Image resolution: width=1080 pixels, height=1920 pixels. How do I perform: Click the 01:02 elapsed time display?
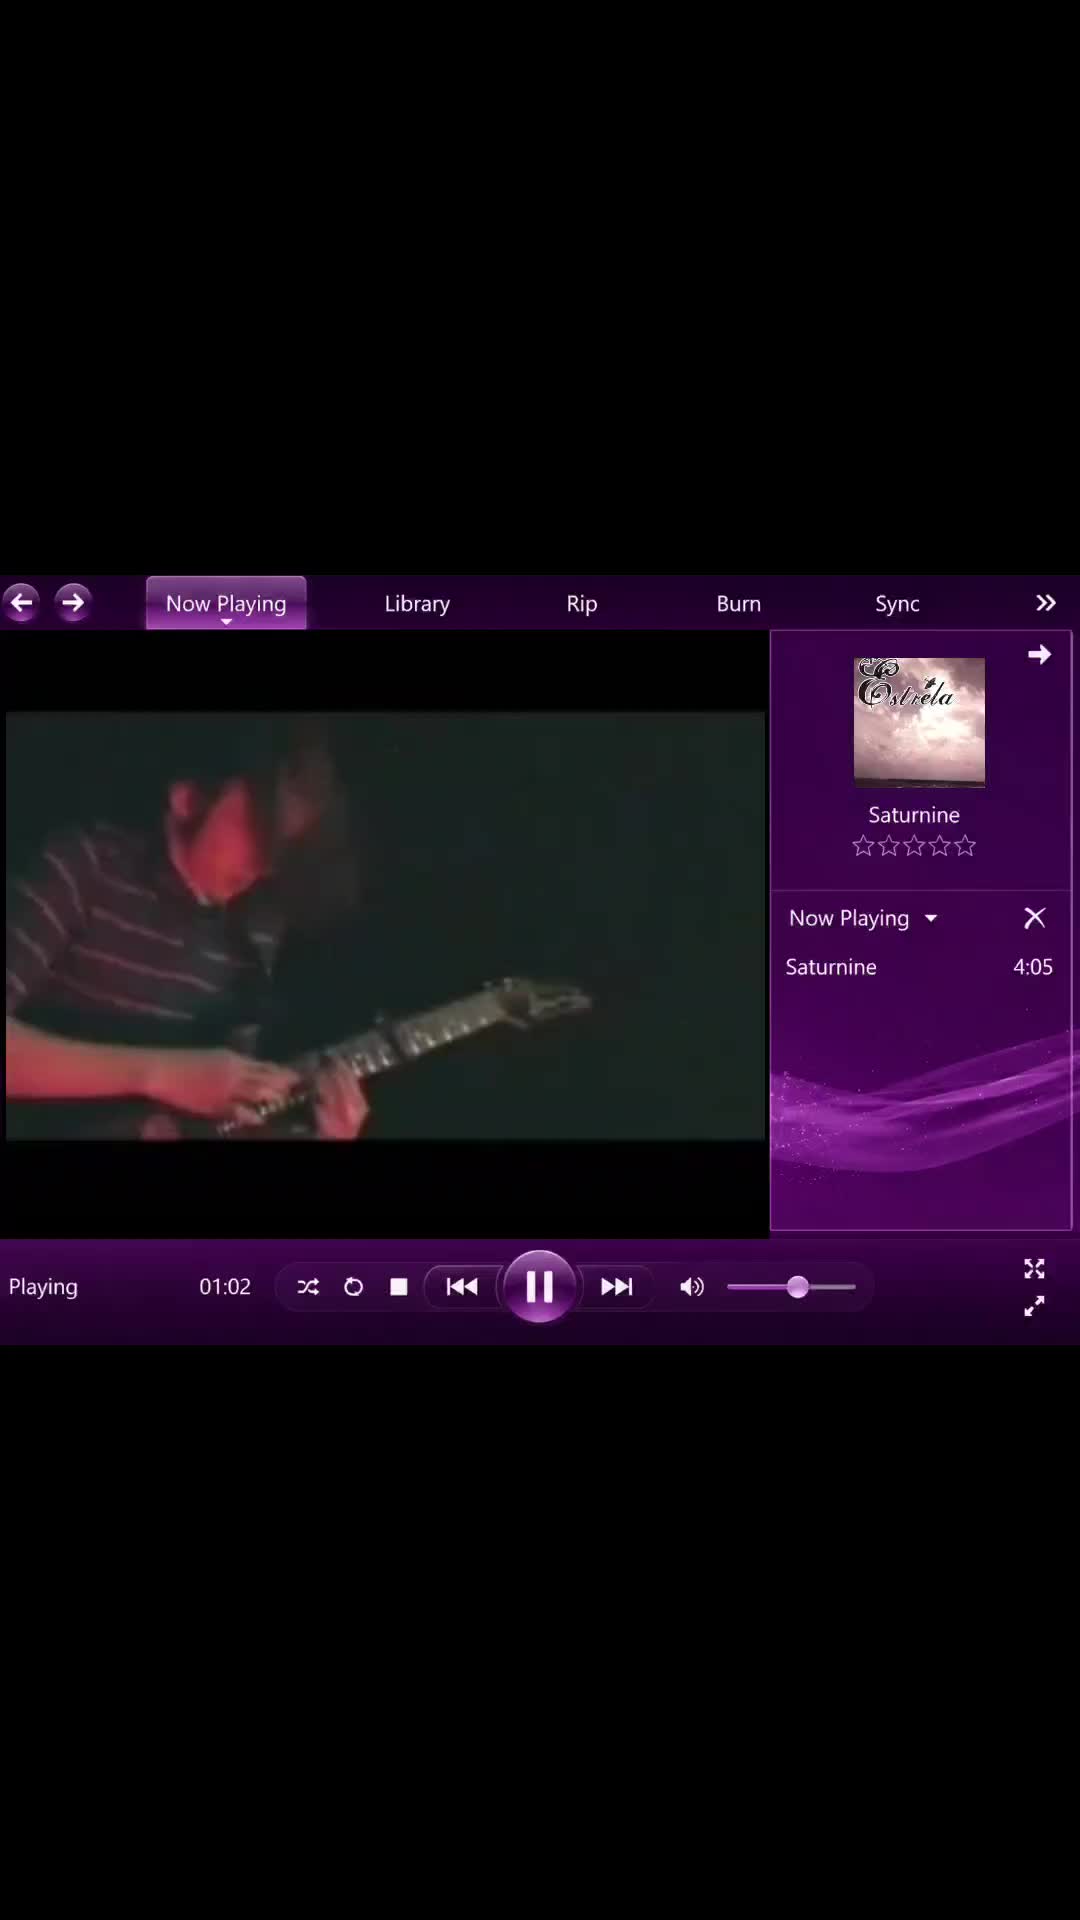[x=225, y=1287]
